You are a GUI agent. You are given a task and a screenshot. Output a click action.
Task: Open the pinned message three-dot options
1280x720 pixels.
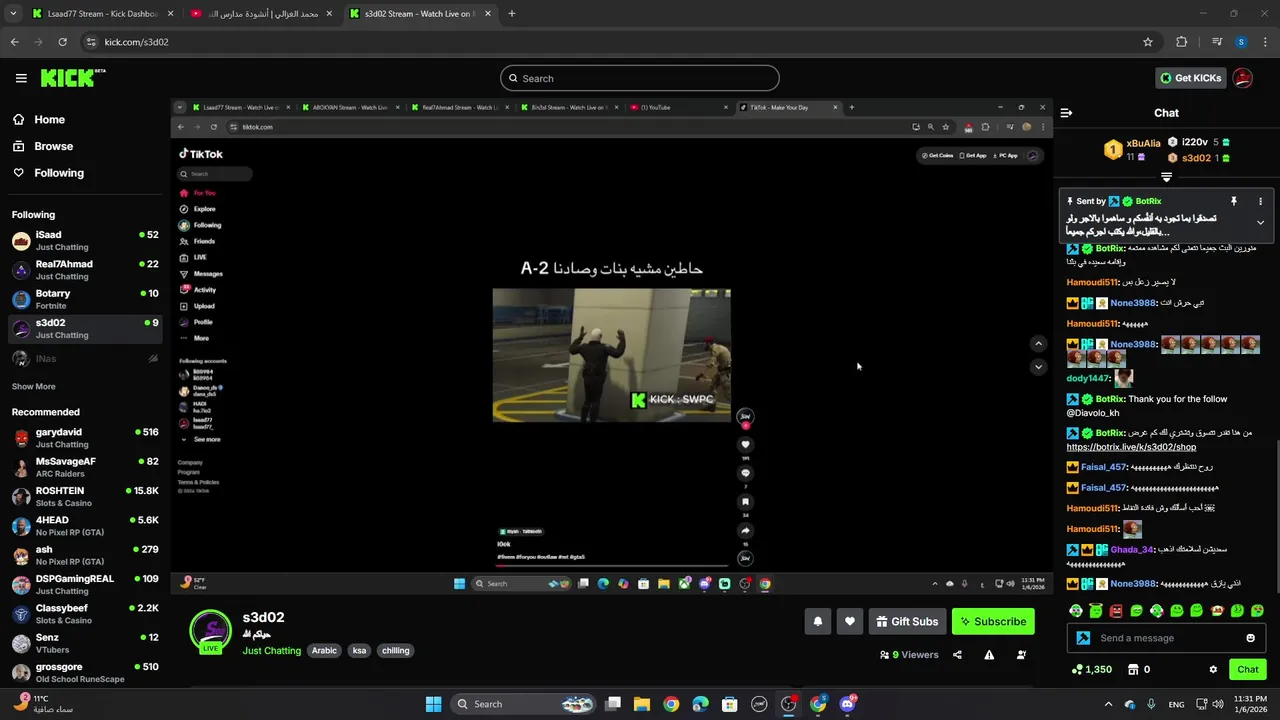(1260, 201)
